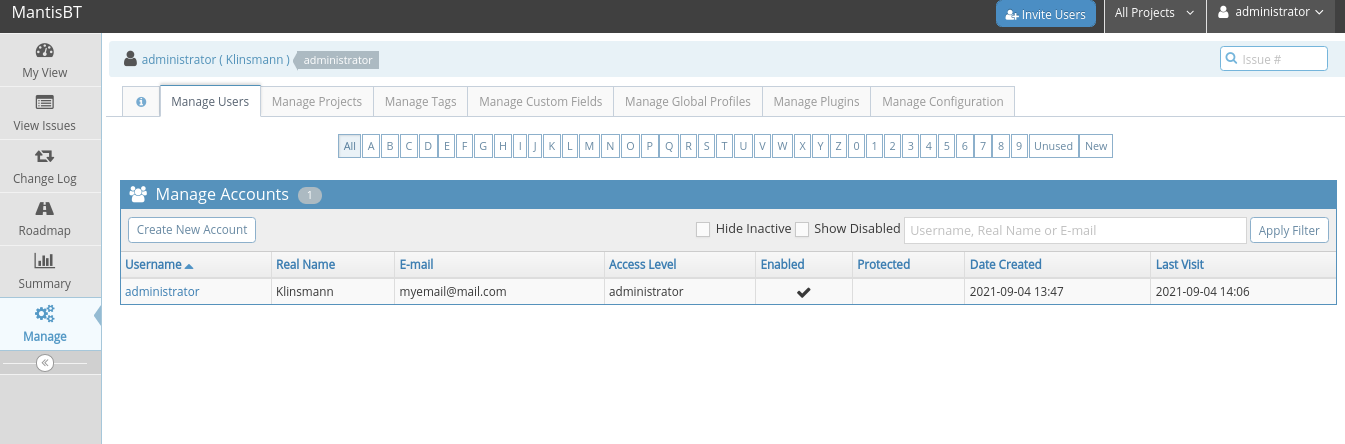Image resolution: width=1345 pixels, height=444 pixels.
Task: Click the Create New Account button
Action: pos(192,230)
